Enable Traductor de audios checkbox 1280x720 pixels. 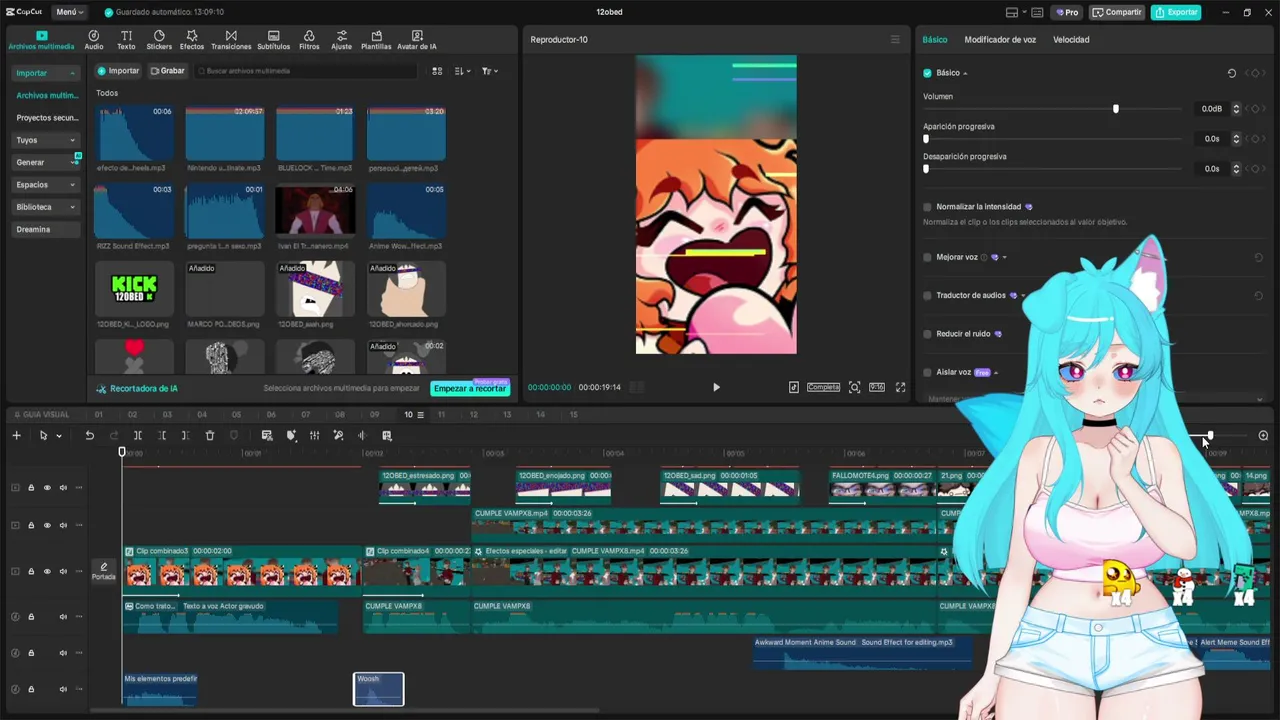[x=927, y=296]
